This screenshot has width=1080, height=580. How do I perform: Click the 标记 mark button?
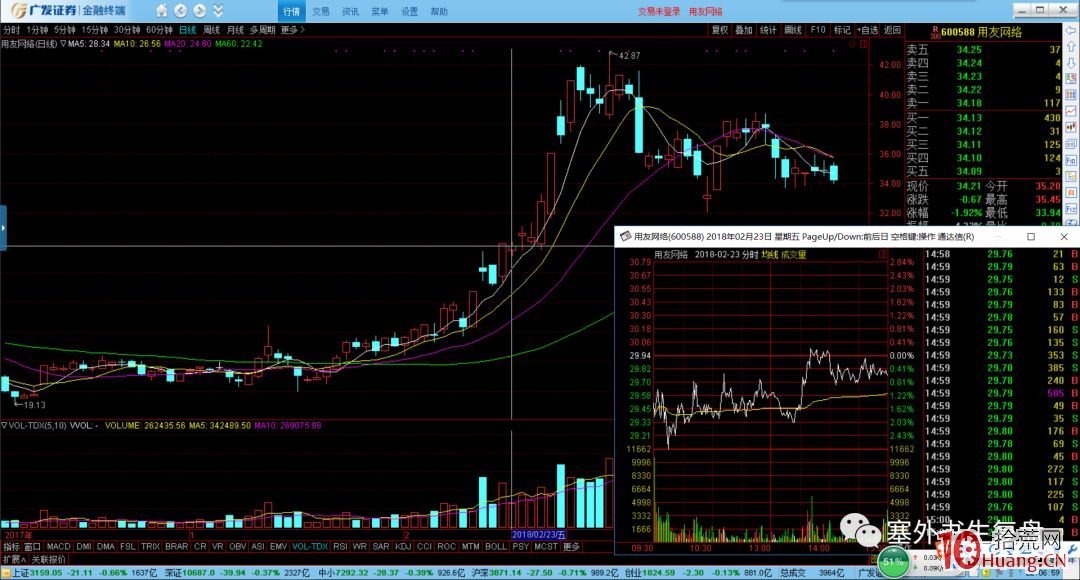tap(842, 30)
